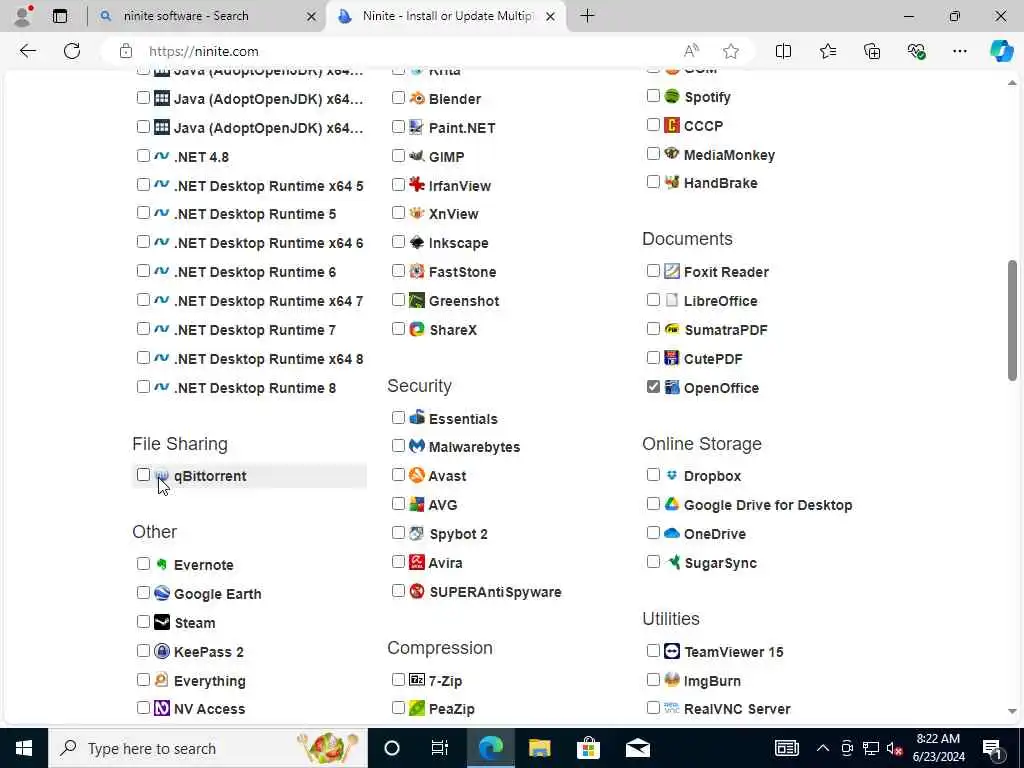The image size is (1024, 768).
Task: Tick the Malwarebytes checkbox
Action: pyautogui.click(x=398, y=445)
